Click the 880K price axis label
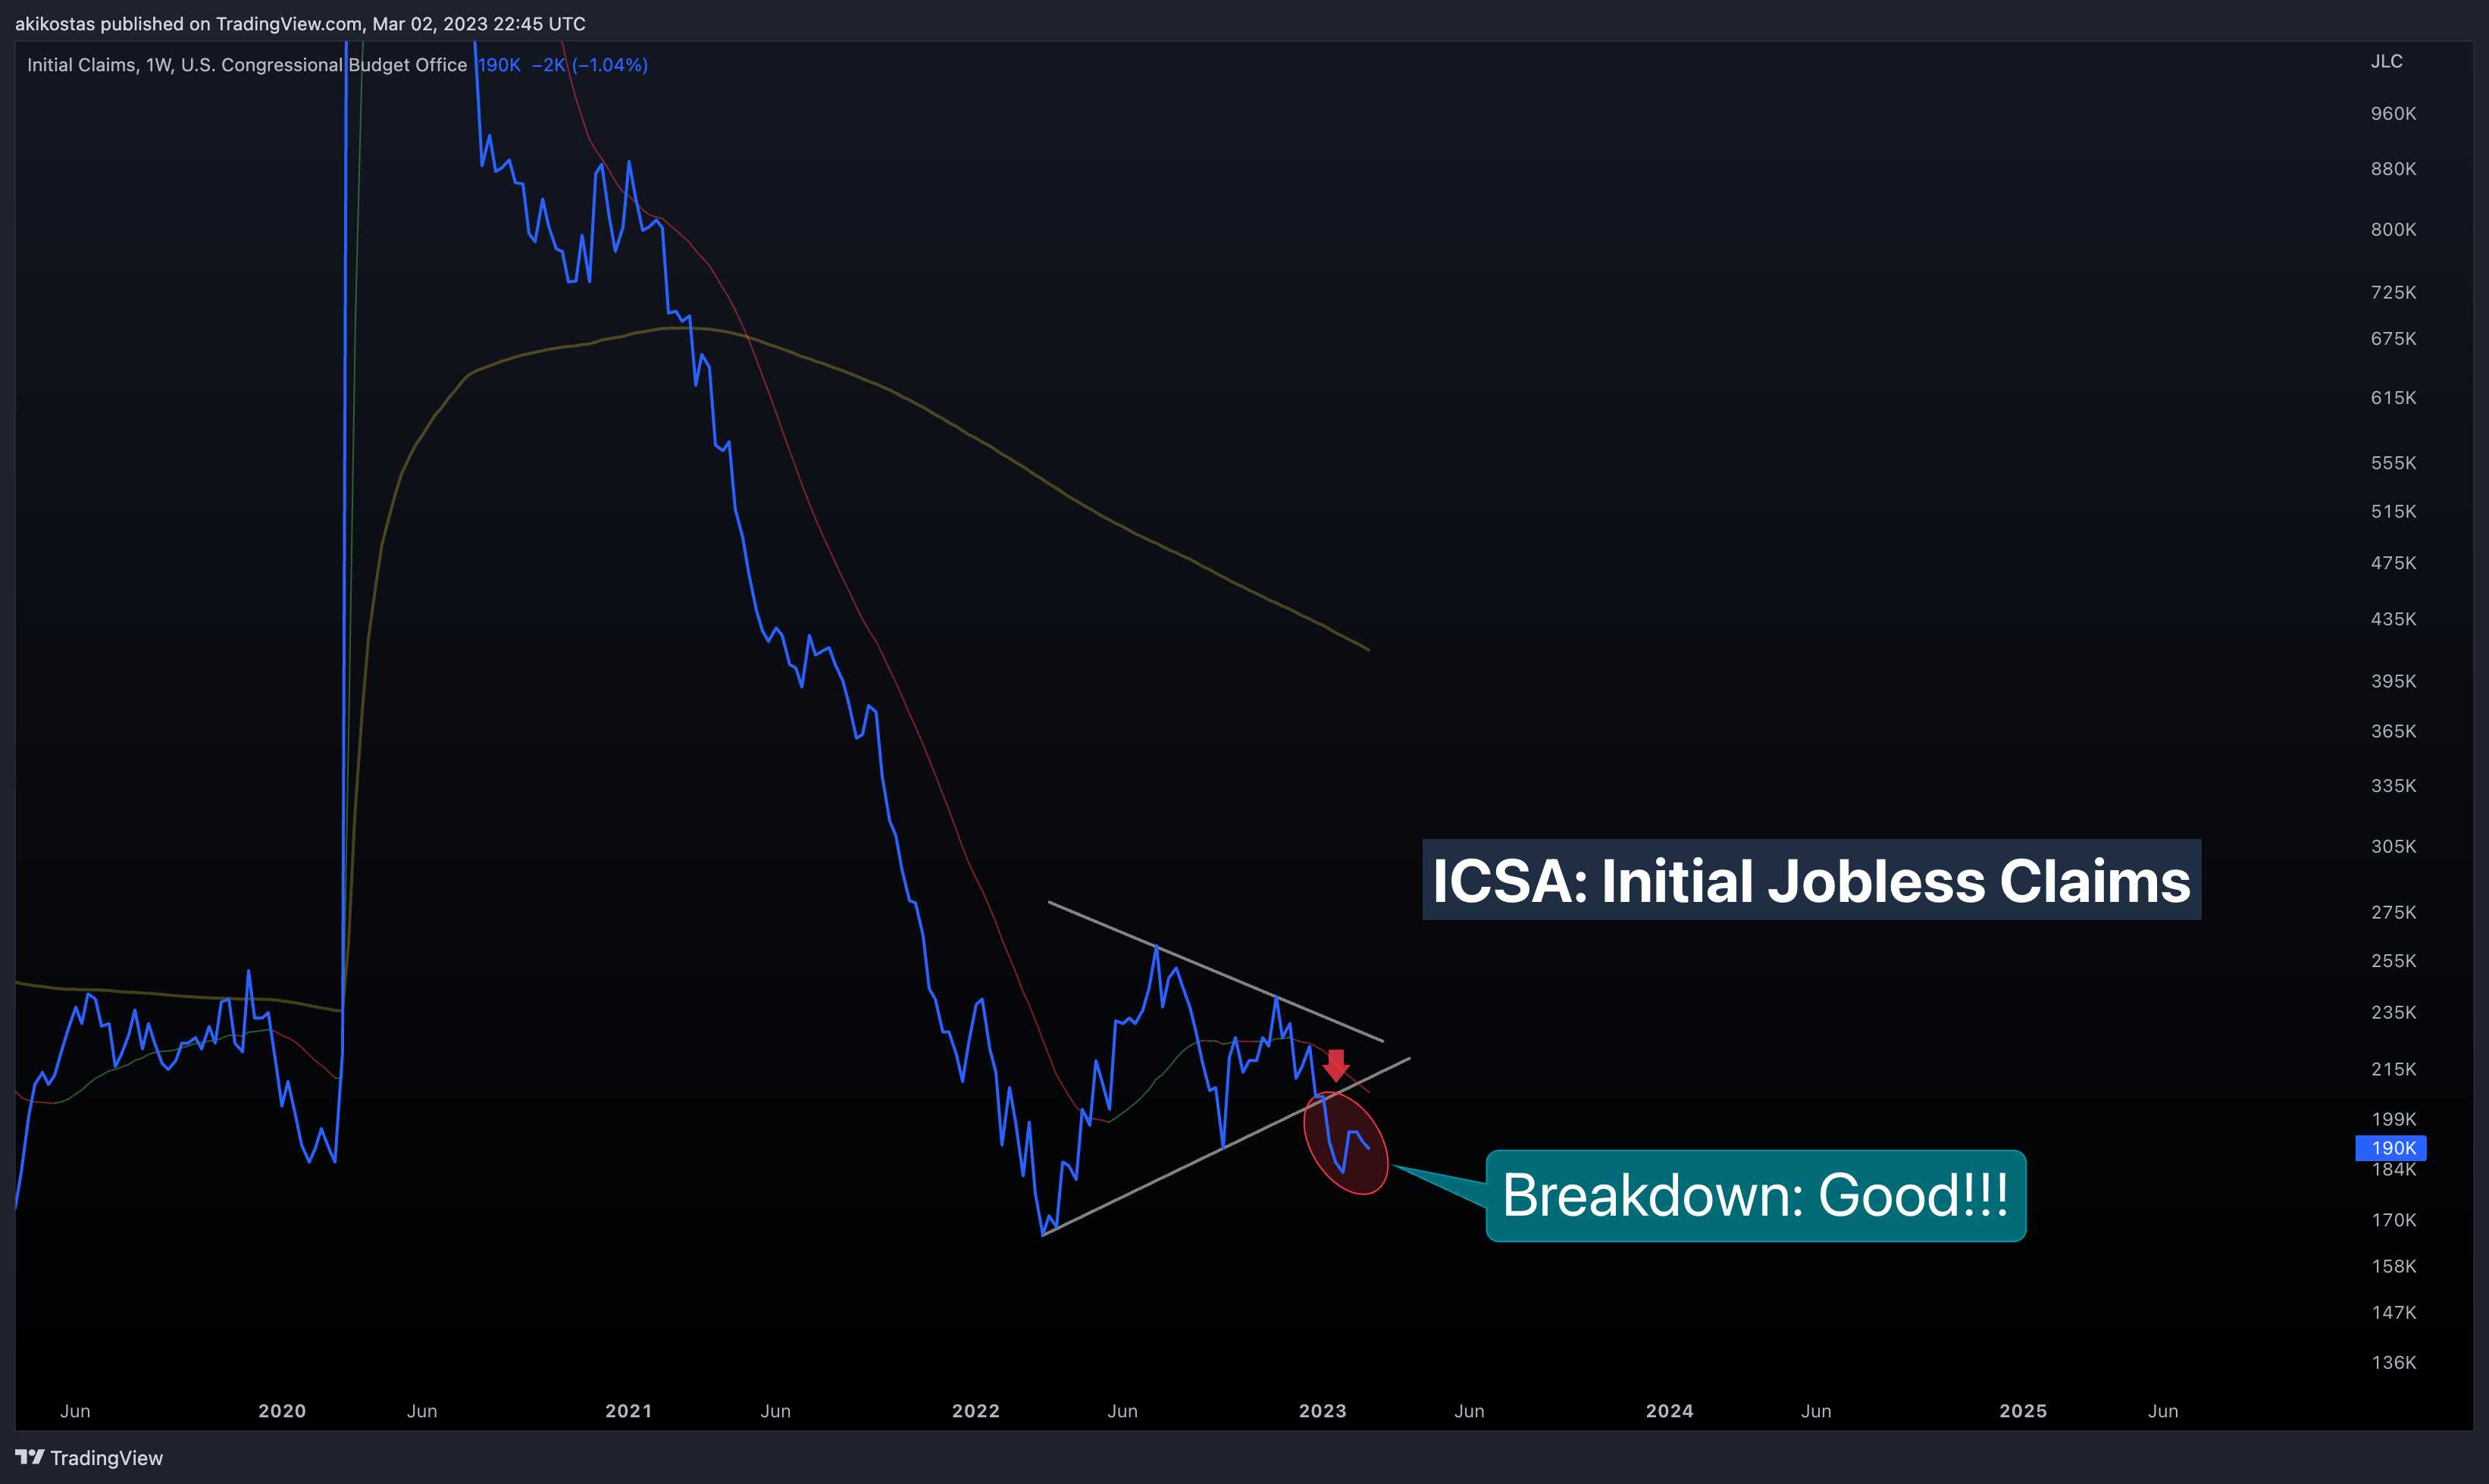Screen dimensions: 2489x1484 pos(2393,169)
